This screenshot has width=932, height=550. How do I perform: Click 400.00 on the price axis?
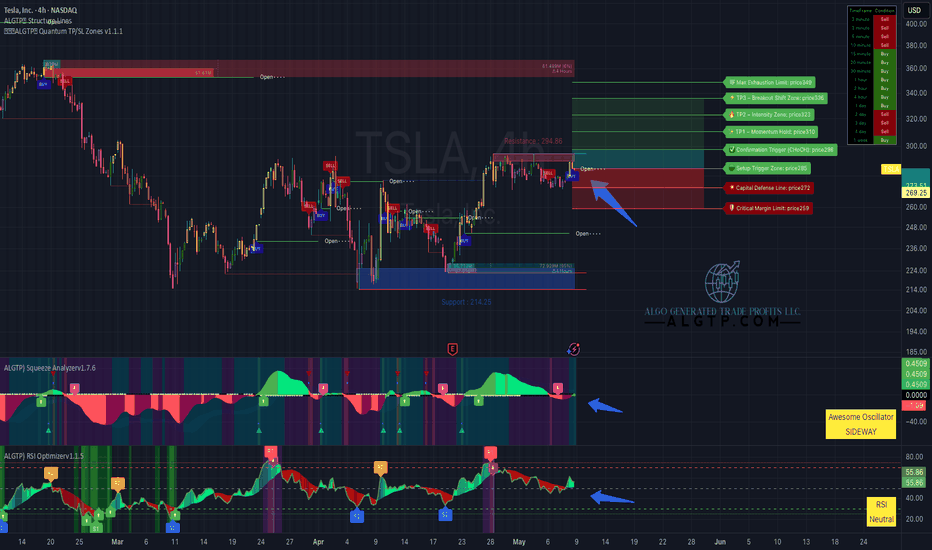(x=916, y=24)
